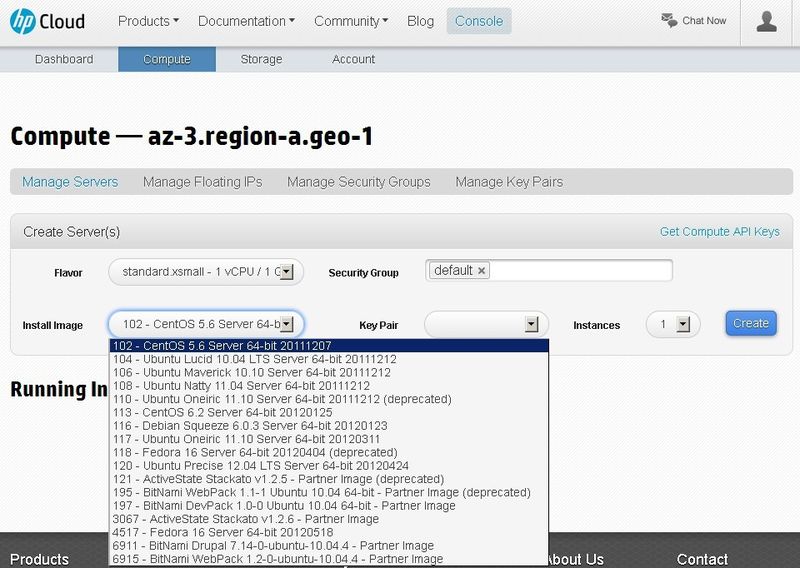
Task: Open the user account avatar icon
Action: 766,22
